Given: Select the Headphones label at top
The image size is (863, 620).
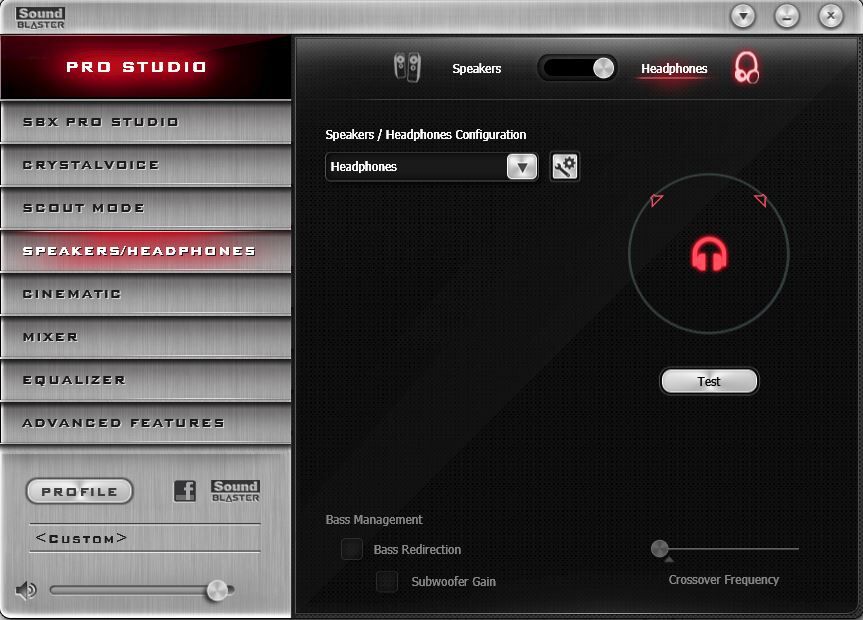Looking at the screenshot, I should [674, 68].
